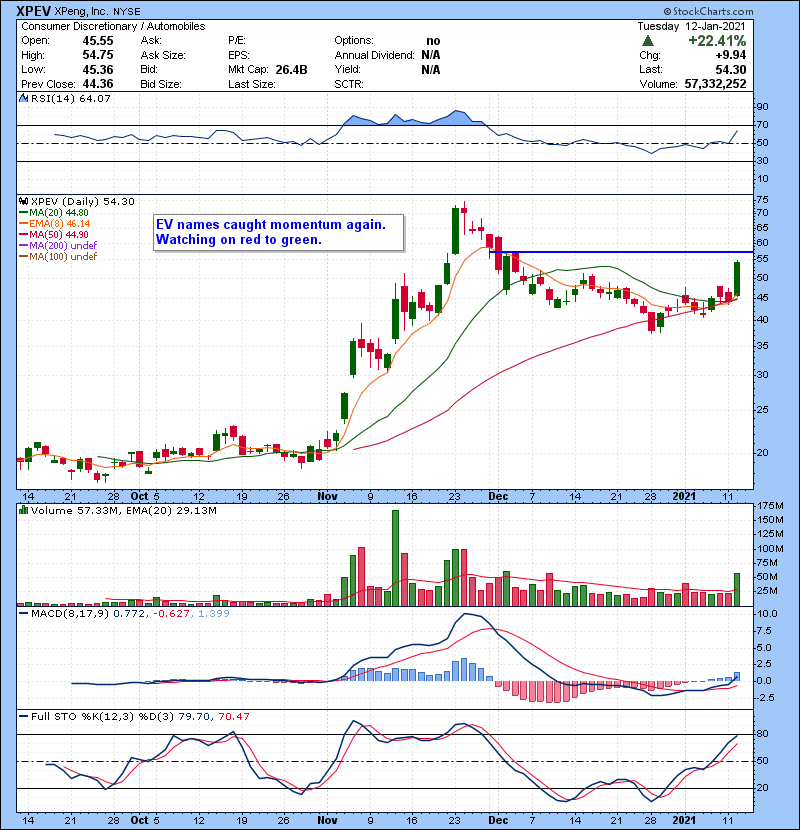Click the 175M volume axis label
800x830 pixels.
click(770, 506)
